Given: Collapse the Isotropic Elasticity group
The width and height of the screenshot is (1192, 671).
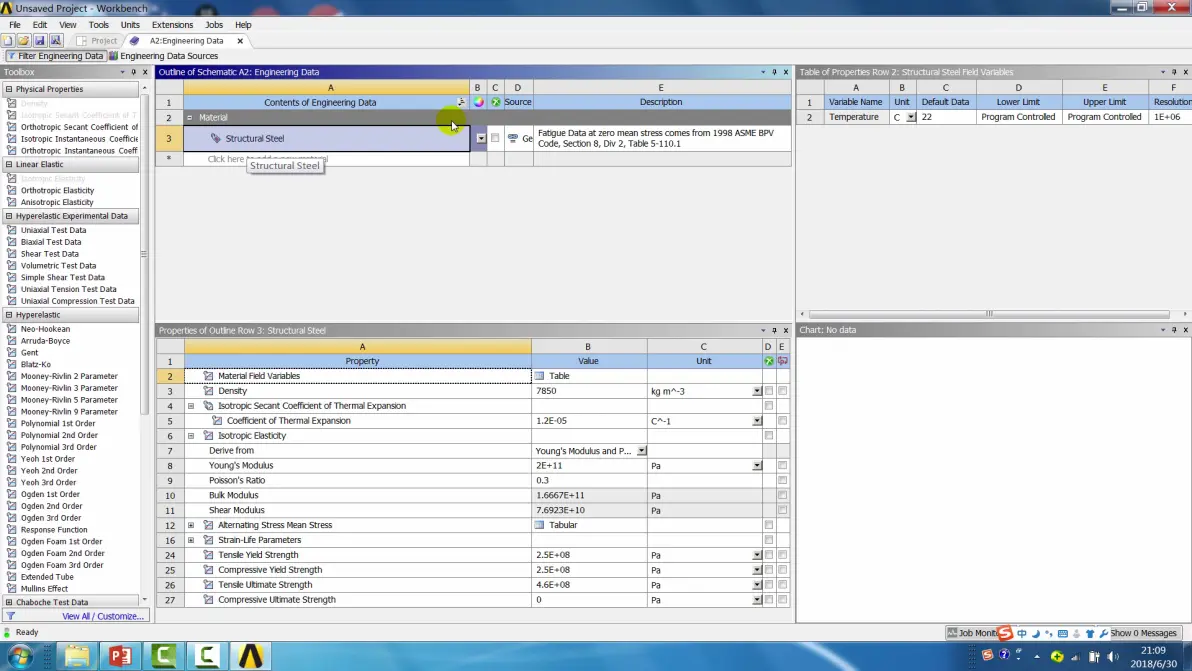Looking at the screenshot, I should (x=191, y=436).
